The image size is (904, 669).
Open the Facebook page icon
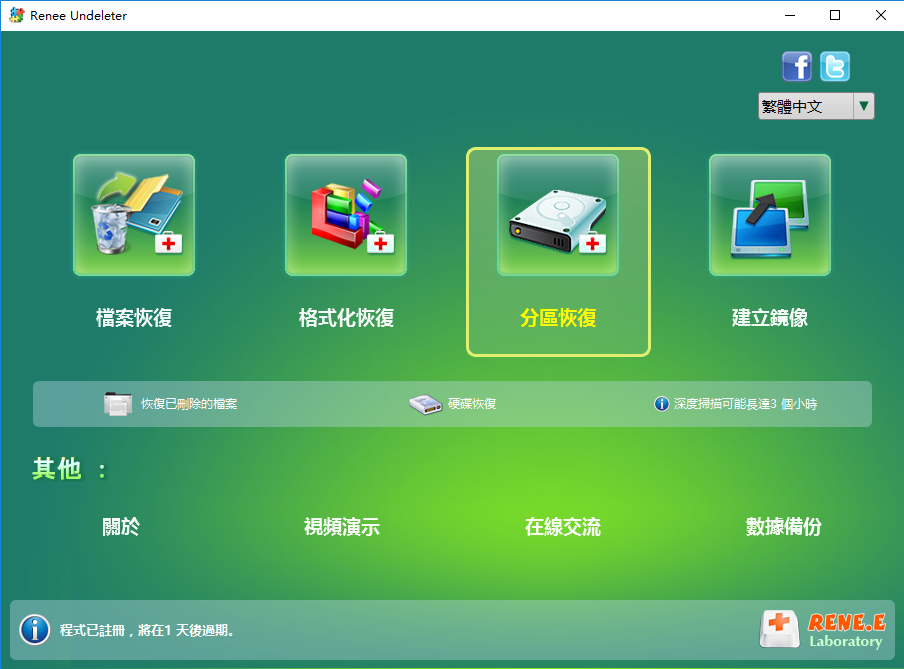tap(797, 66)
